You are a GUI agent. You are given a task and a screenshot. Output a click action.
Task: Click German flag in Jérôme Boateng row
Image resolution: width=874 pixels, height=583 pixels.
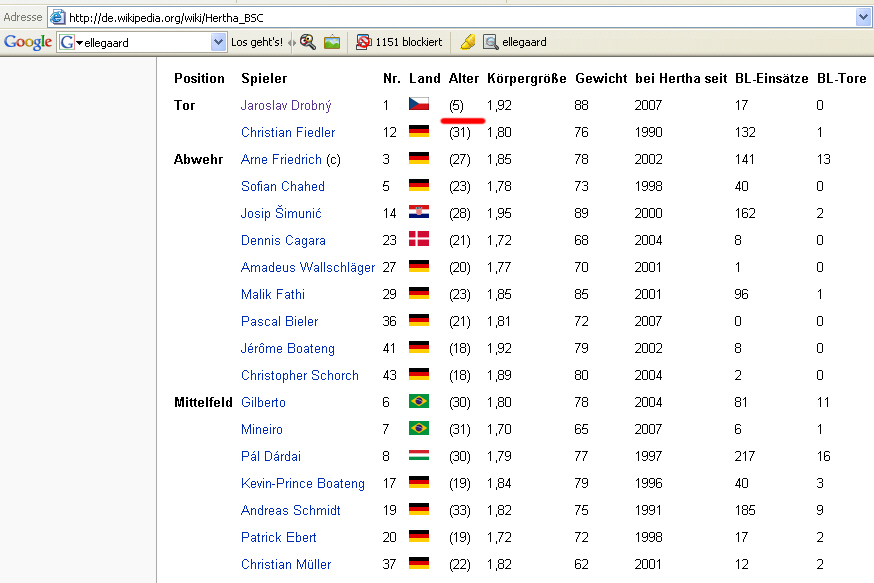(x=419, y=347)
